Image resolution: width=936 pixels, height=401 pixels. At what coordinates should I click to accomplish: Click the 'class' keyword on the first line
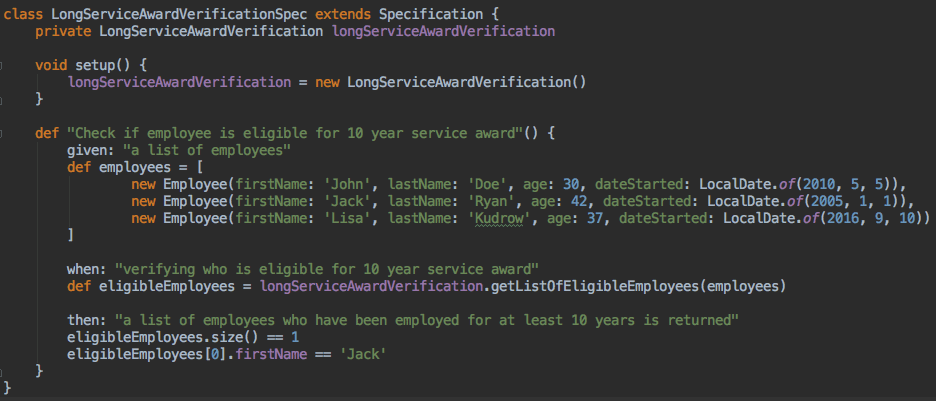click(23, 14)
